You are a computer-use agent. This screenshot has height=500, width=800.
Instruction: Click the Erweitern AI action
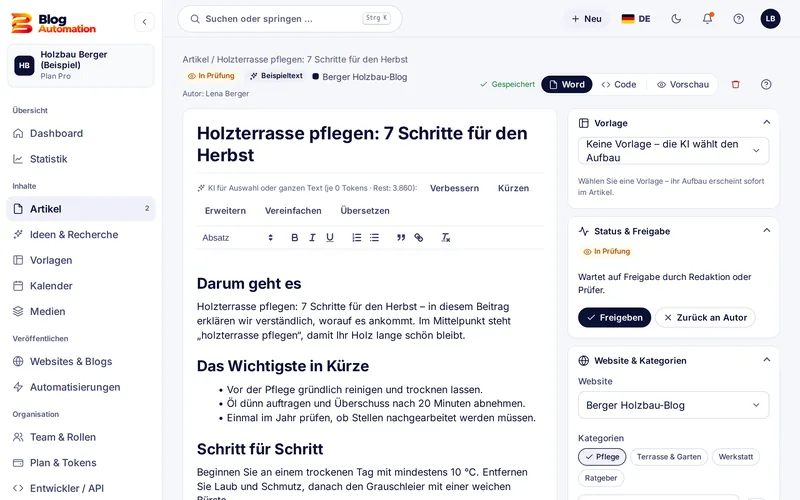click(x=225, y=211)
